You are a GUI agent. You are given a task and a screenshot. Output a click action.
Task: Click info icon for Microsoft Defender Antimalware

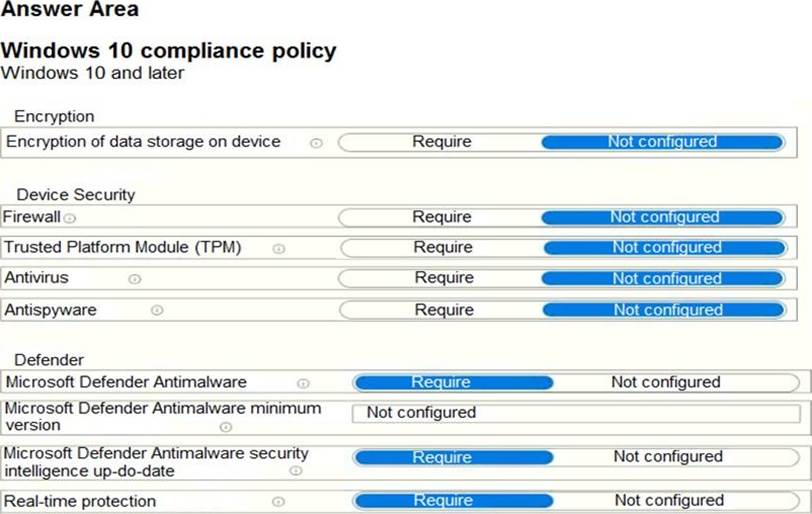point(303,383)
